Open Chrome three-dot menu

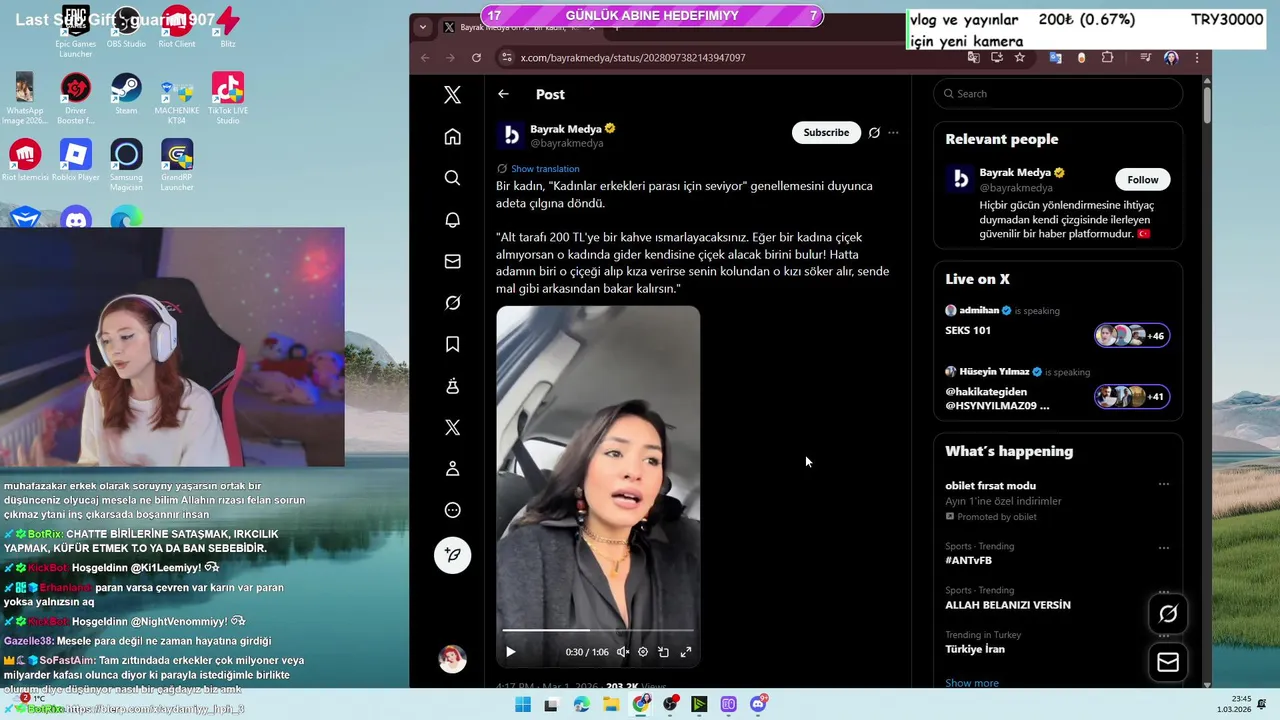(1197, 58)
